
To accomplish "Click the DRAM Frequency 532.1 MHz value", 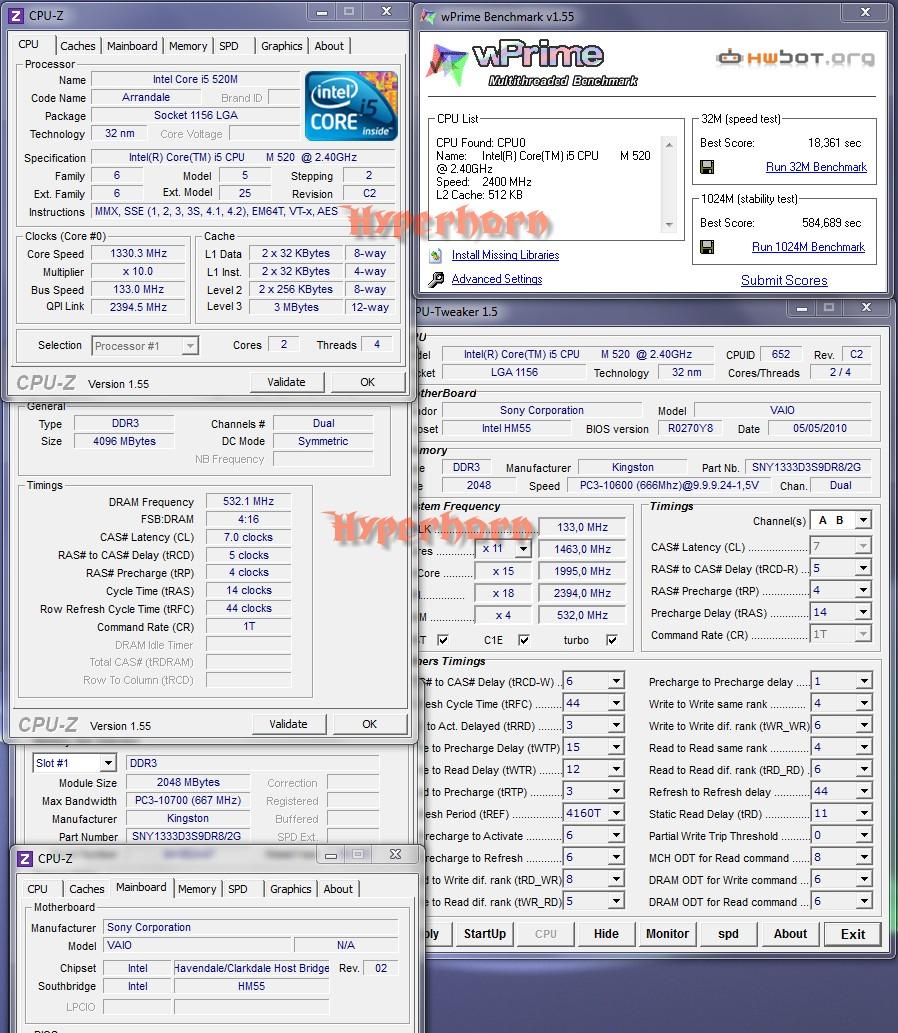I will coord(248,501).
